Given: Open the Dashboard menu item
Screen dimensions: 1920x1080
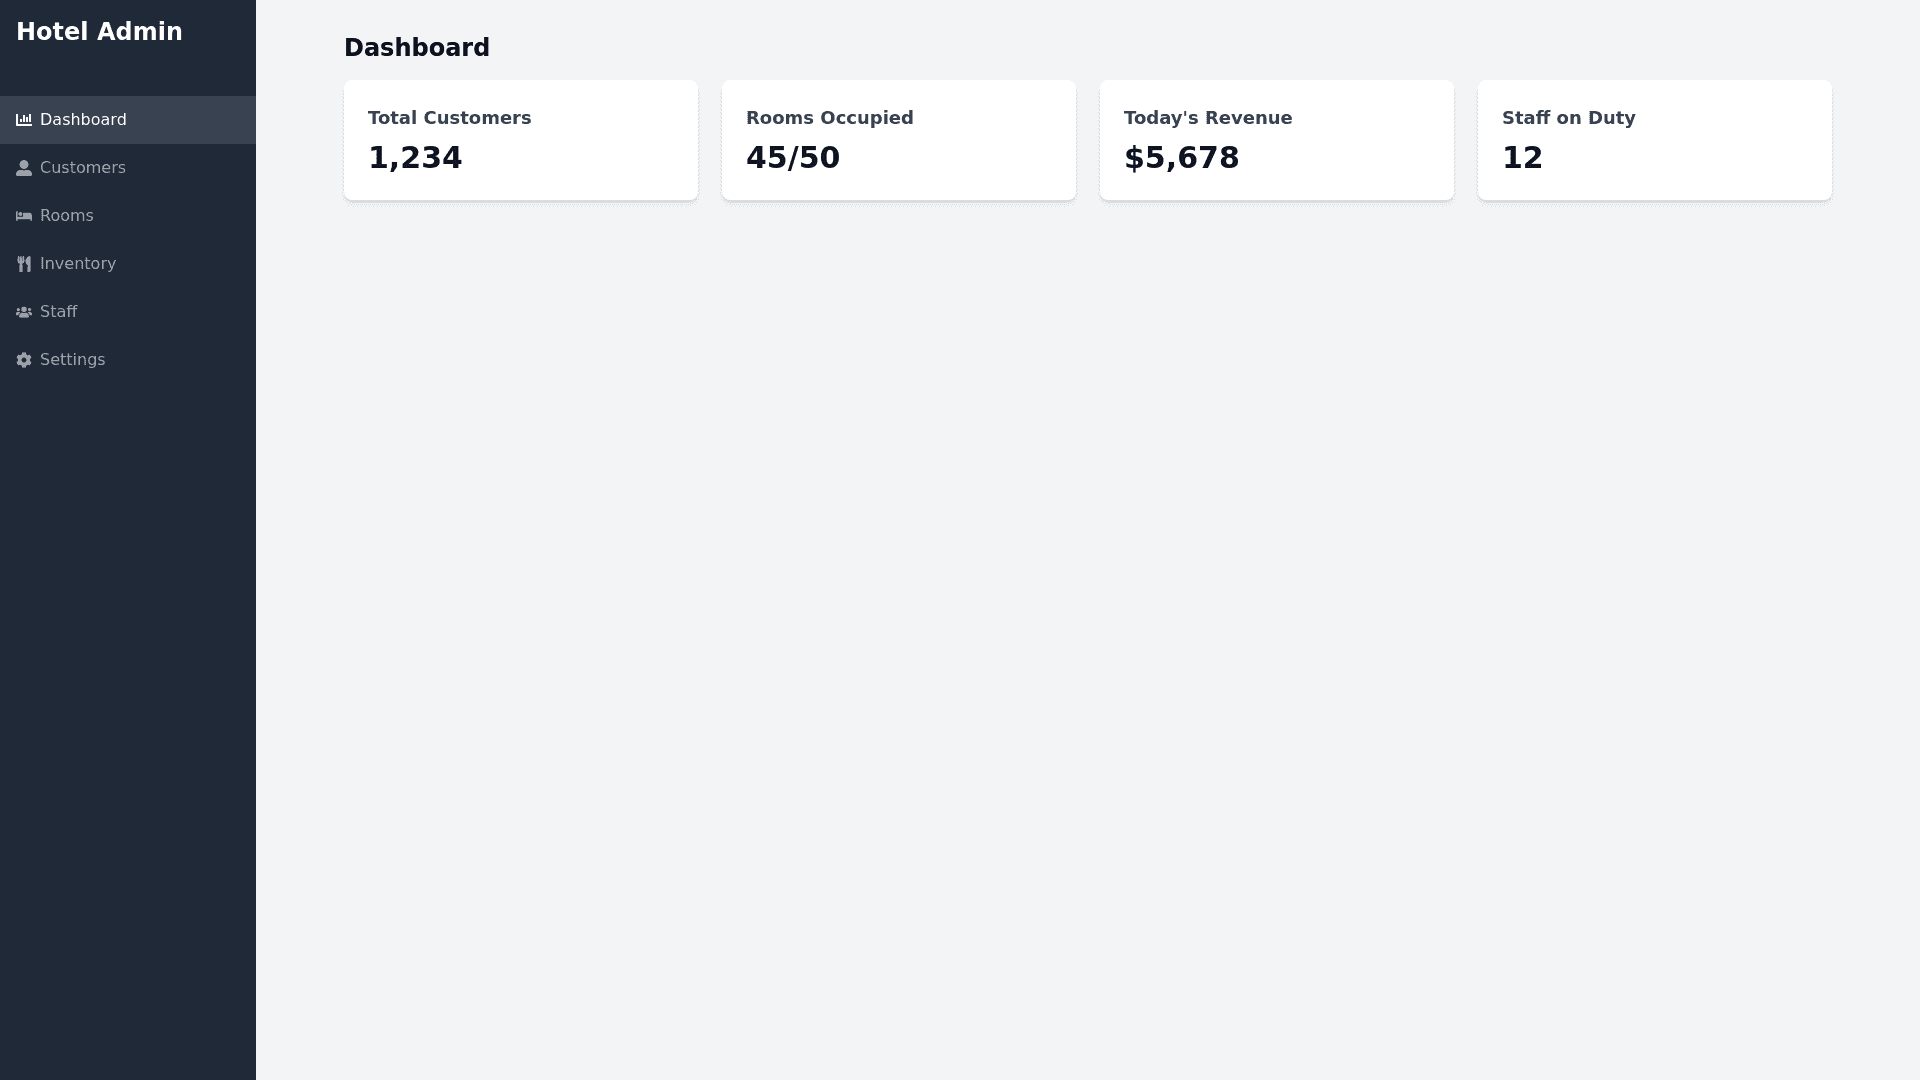Looking at the screenshot, I should pos(83,120).
